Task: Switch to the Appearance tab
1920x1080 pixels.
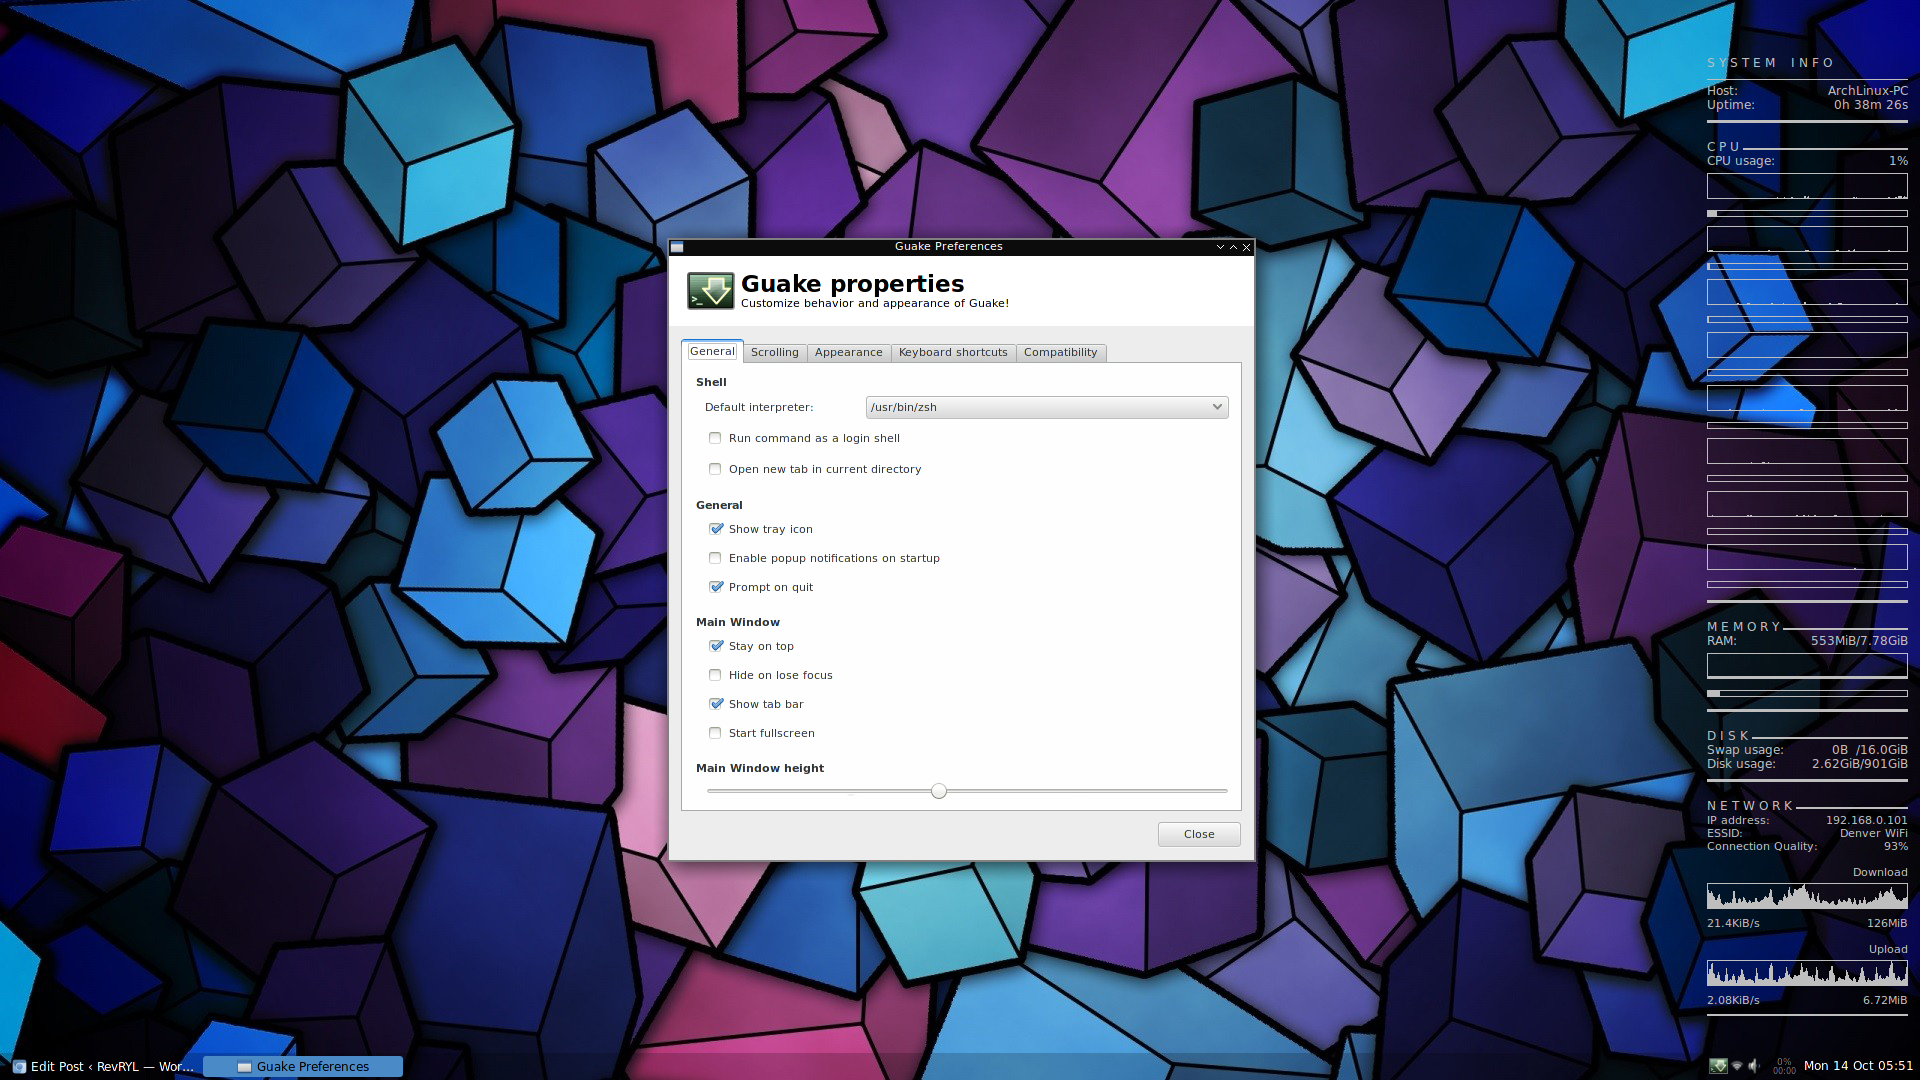Action: click(848, 352)
